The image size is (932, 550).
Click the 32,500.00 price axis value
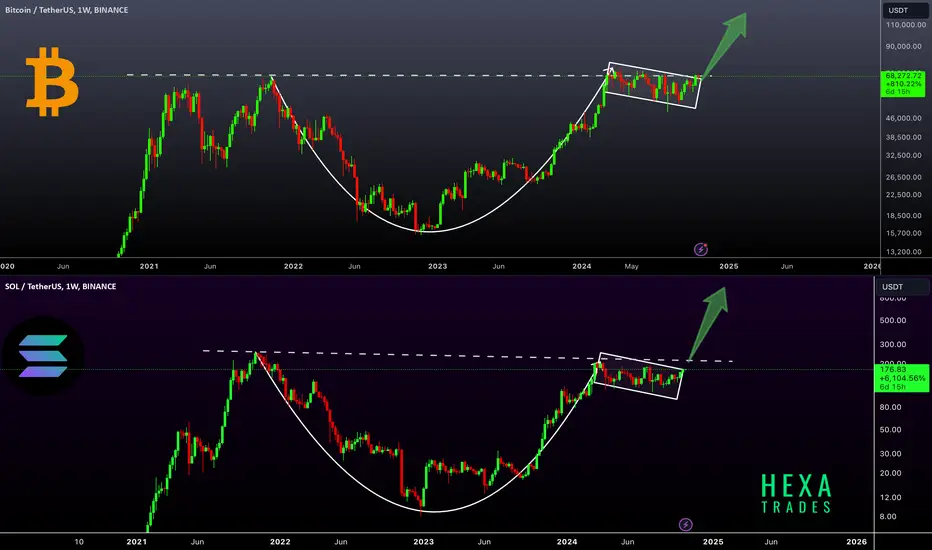tap(904, 156)
